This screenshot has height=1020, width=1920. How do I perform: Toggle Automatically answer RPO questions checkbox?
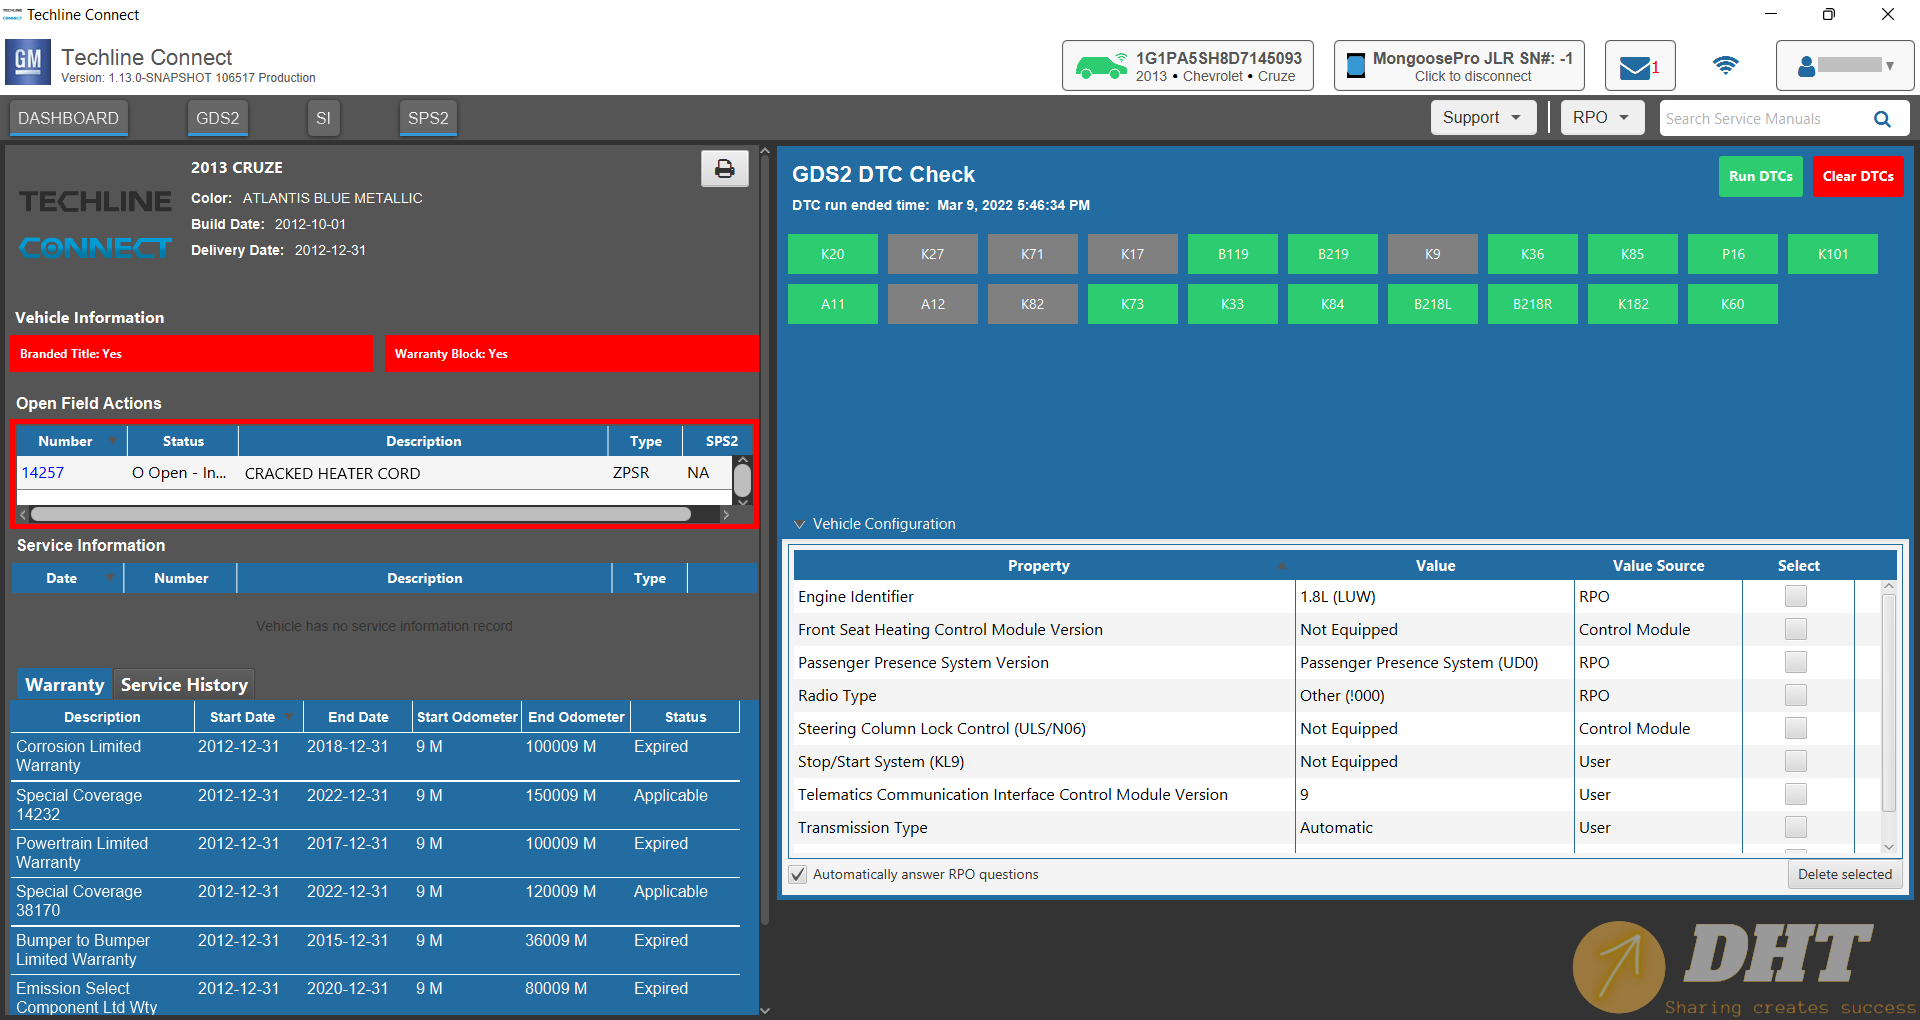coord(798,874)
